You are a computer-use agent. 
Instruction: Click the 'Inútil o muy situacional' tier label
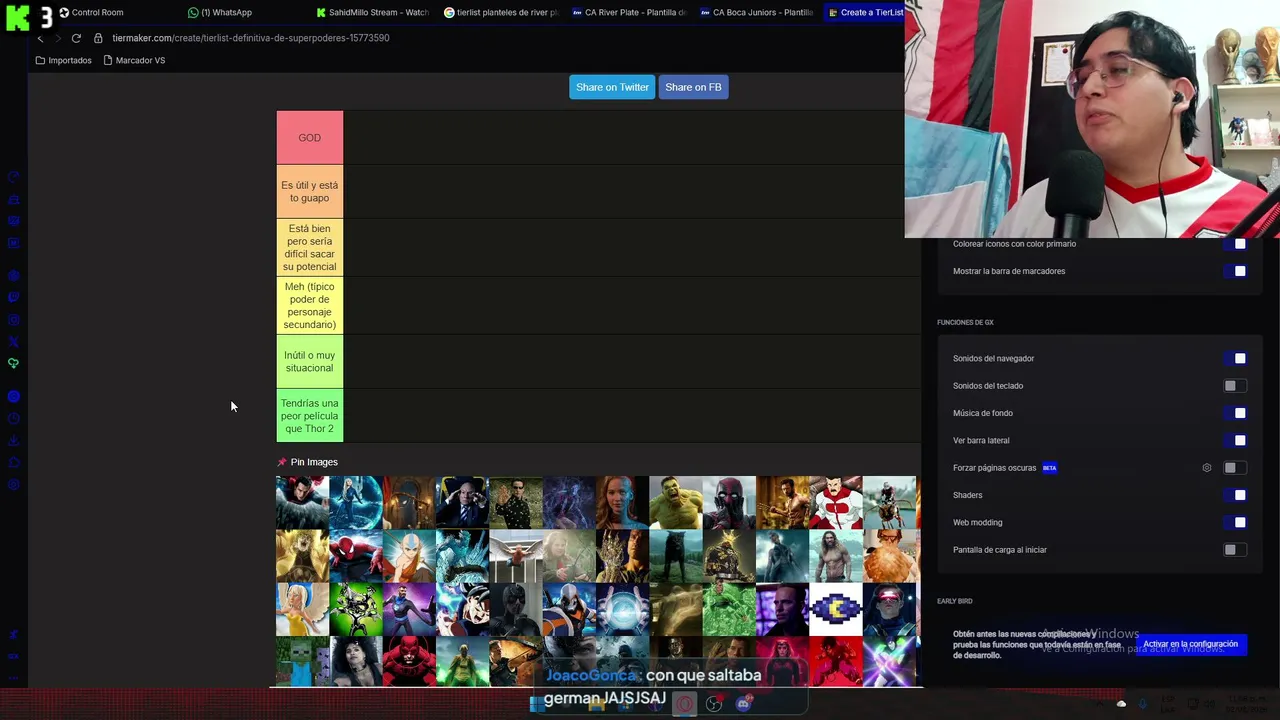(x=310, y=362)
